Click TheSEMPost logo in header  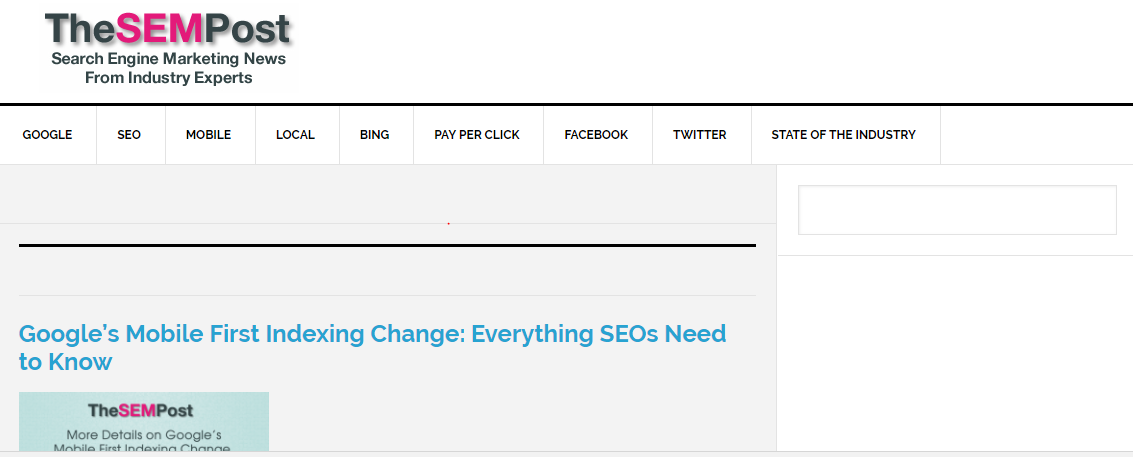coord(168,49)
